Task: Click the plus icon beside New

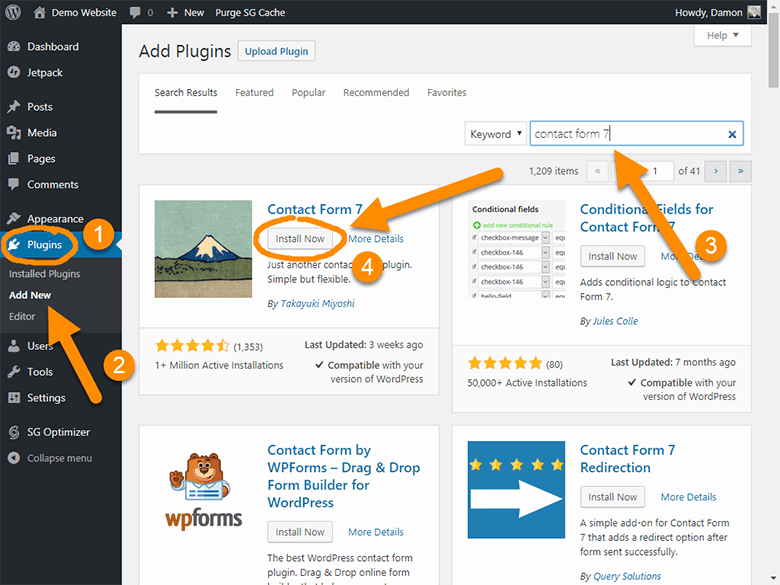Action: click(172, 12)
